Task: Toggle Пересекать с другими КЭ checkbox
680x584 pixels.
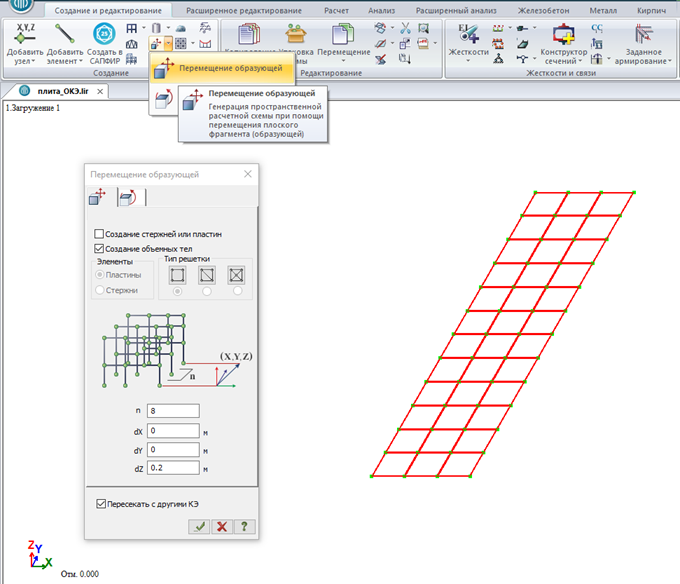Action: click(101, 504)
